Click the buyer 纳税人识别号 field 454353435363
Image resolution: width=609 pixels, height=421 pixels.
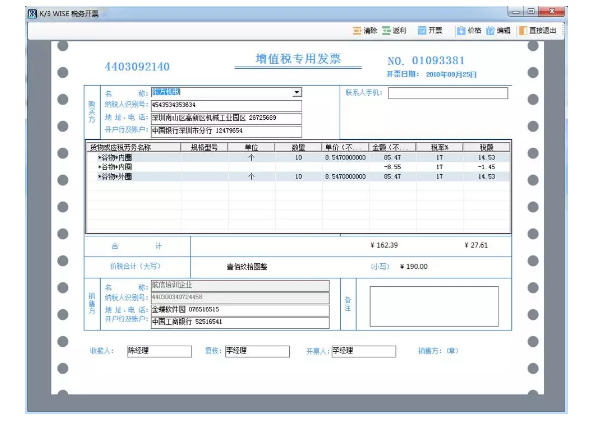point(226,105)
